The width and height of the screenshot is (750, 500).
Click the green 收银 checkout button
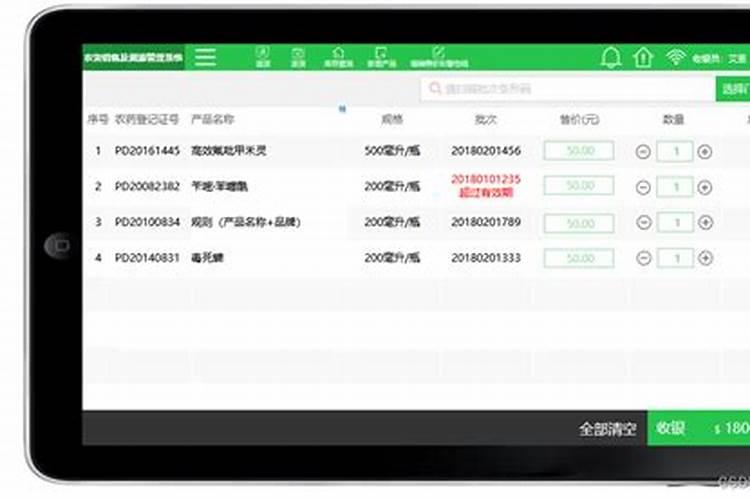tap(698, 428)
